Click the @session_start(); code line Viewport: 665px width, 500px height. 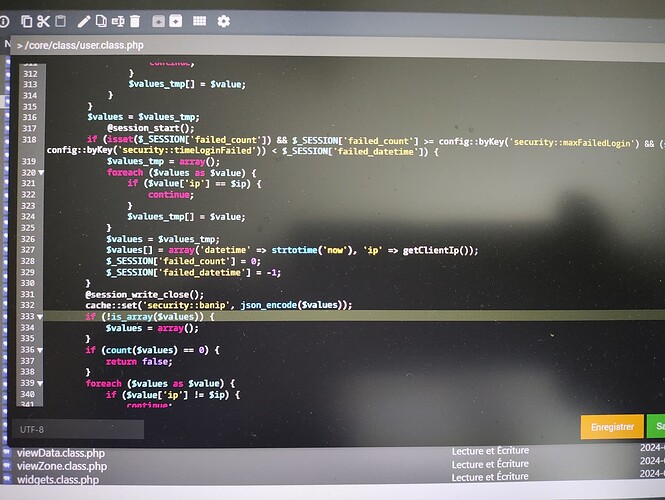pos(151,128)
